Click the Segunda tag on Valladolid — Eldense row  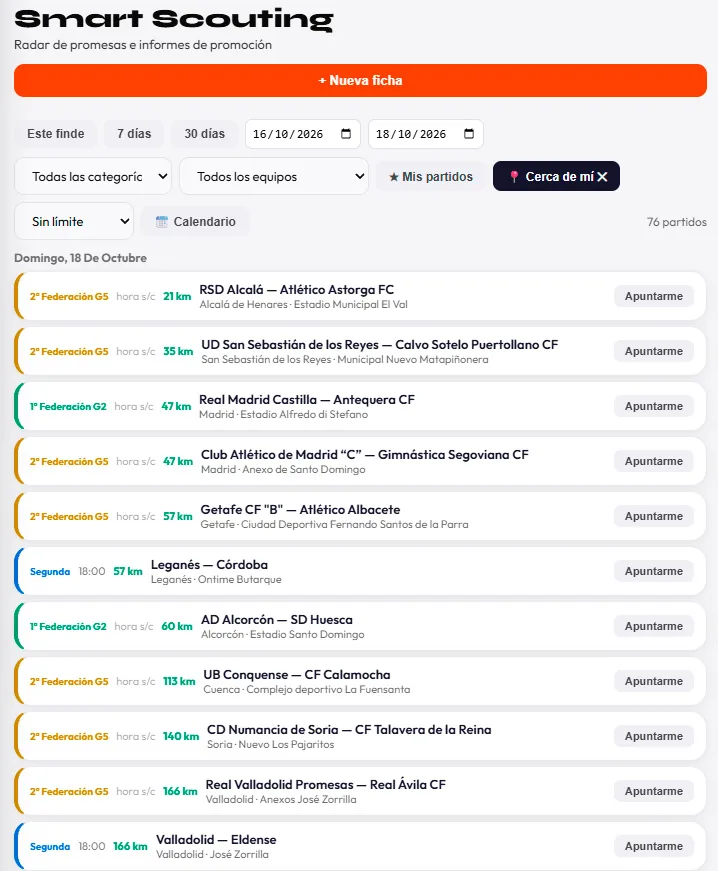click(x=50, y=847)
